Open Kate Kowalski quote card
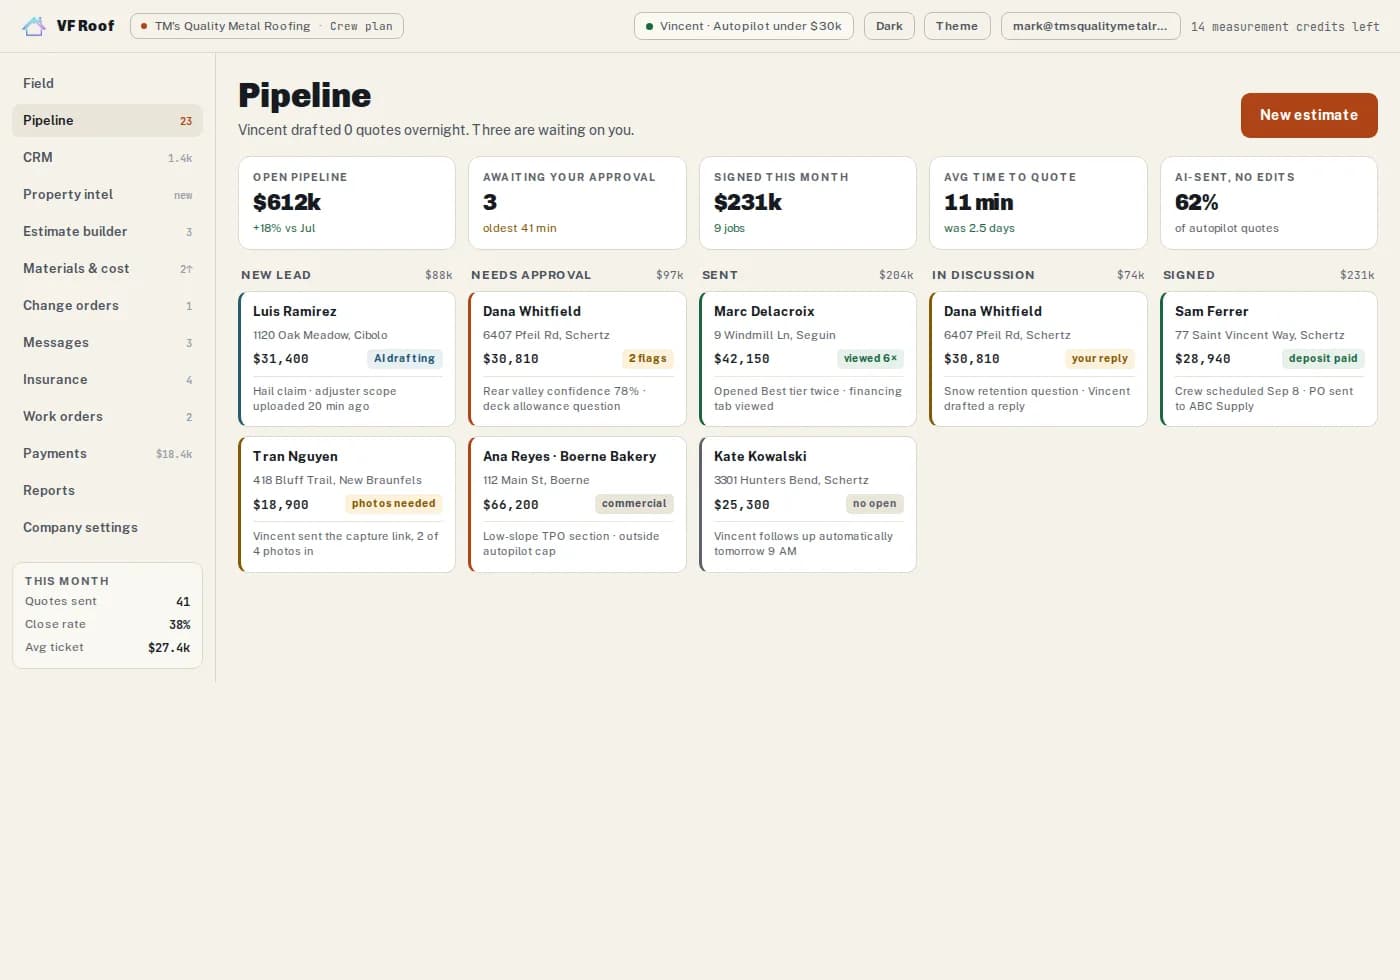The image size is (1400, 980). [808, 504]
